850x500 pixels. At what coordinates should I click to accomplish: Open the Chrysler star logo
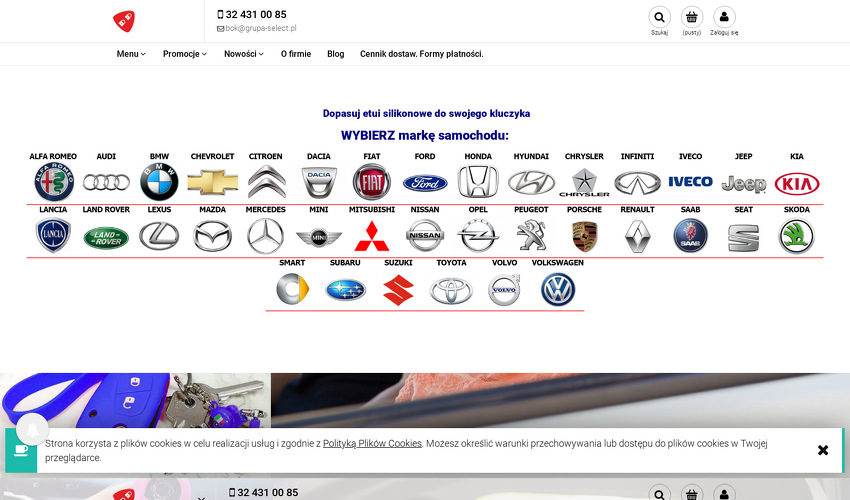click(x=584, y=182)
